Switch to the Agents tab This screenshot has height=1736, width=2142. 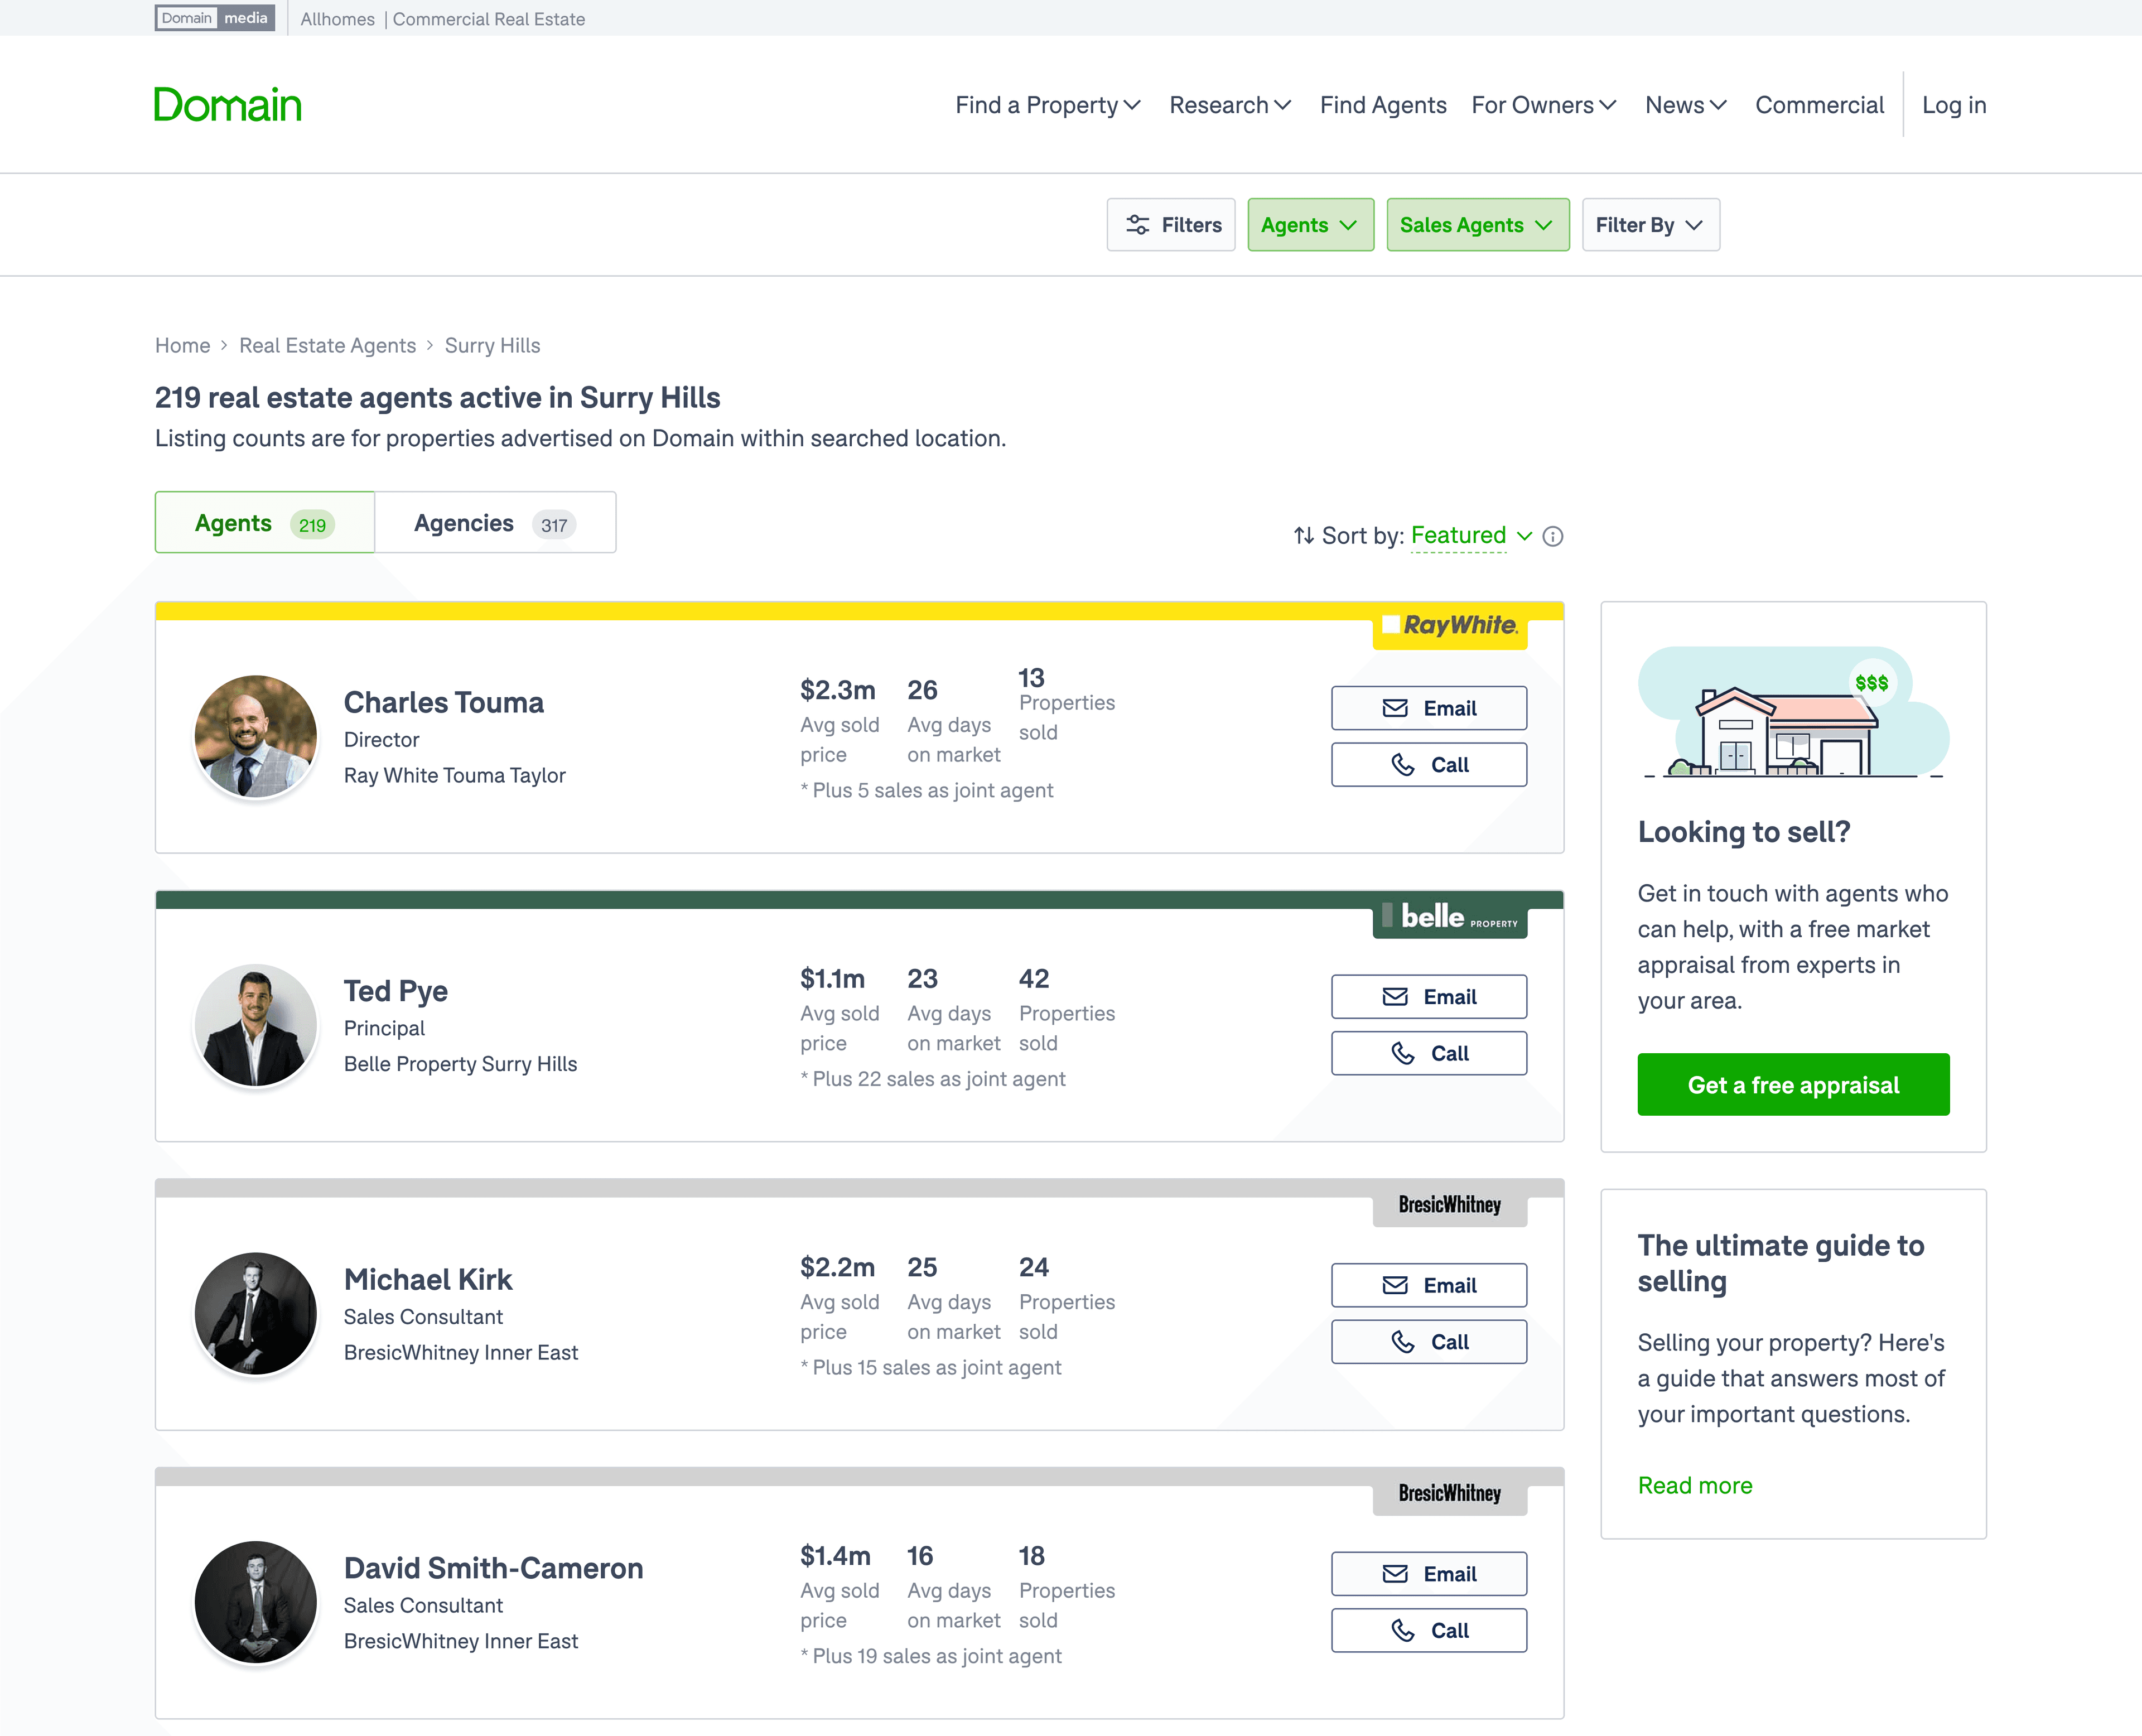click(x=265, y=523)
